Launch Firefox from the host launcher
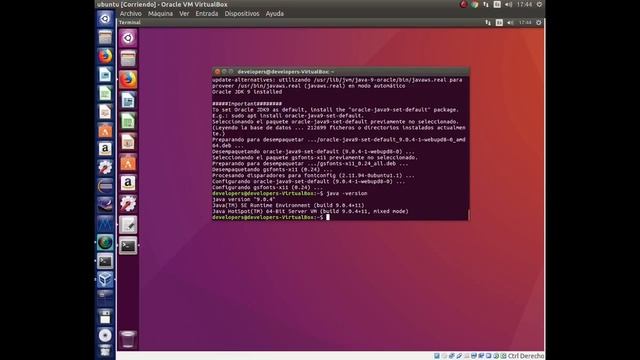 (105, 56)
